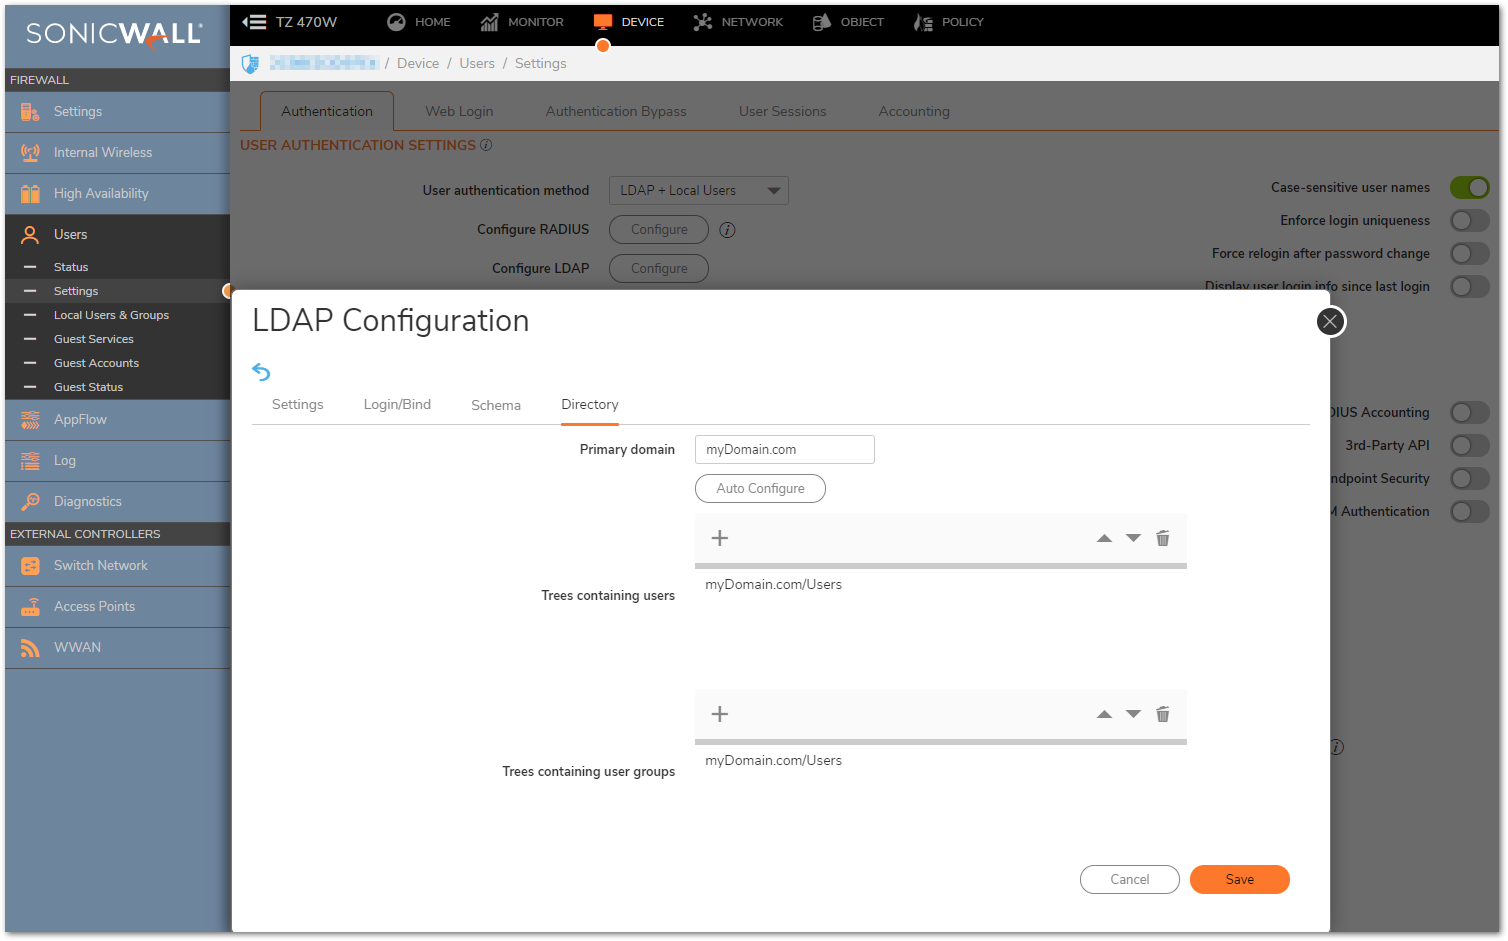The width and height of the screenshot is (1508, 941).
Task: Enable Enforce login uniqueness toggle
Action: [x=1469, y=221]
